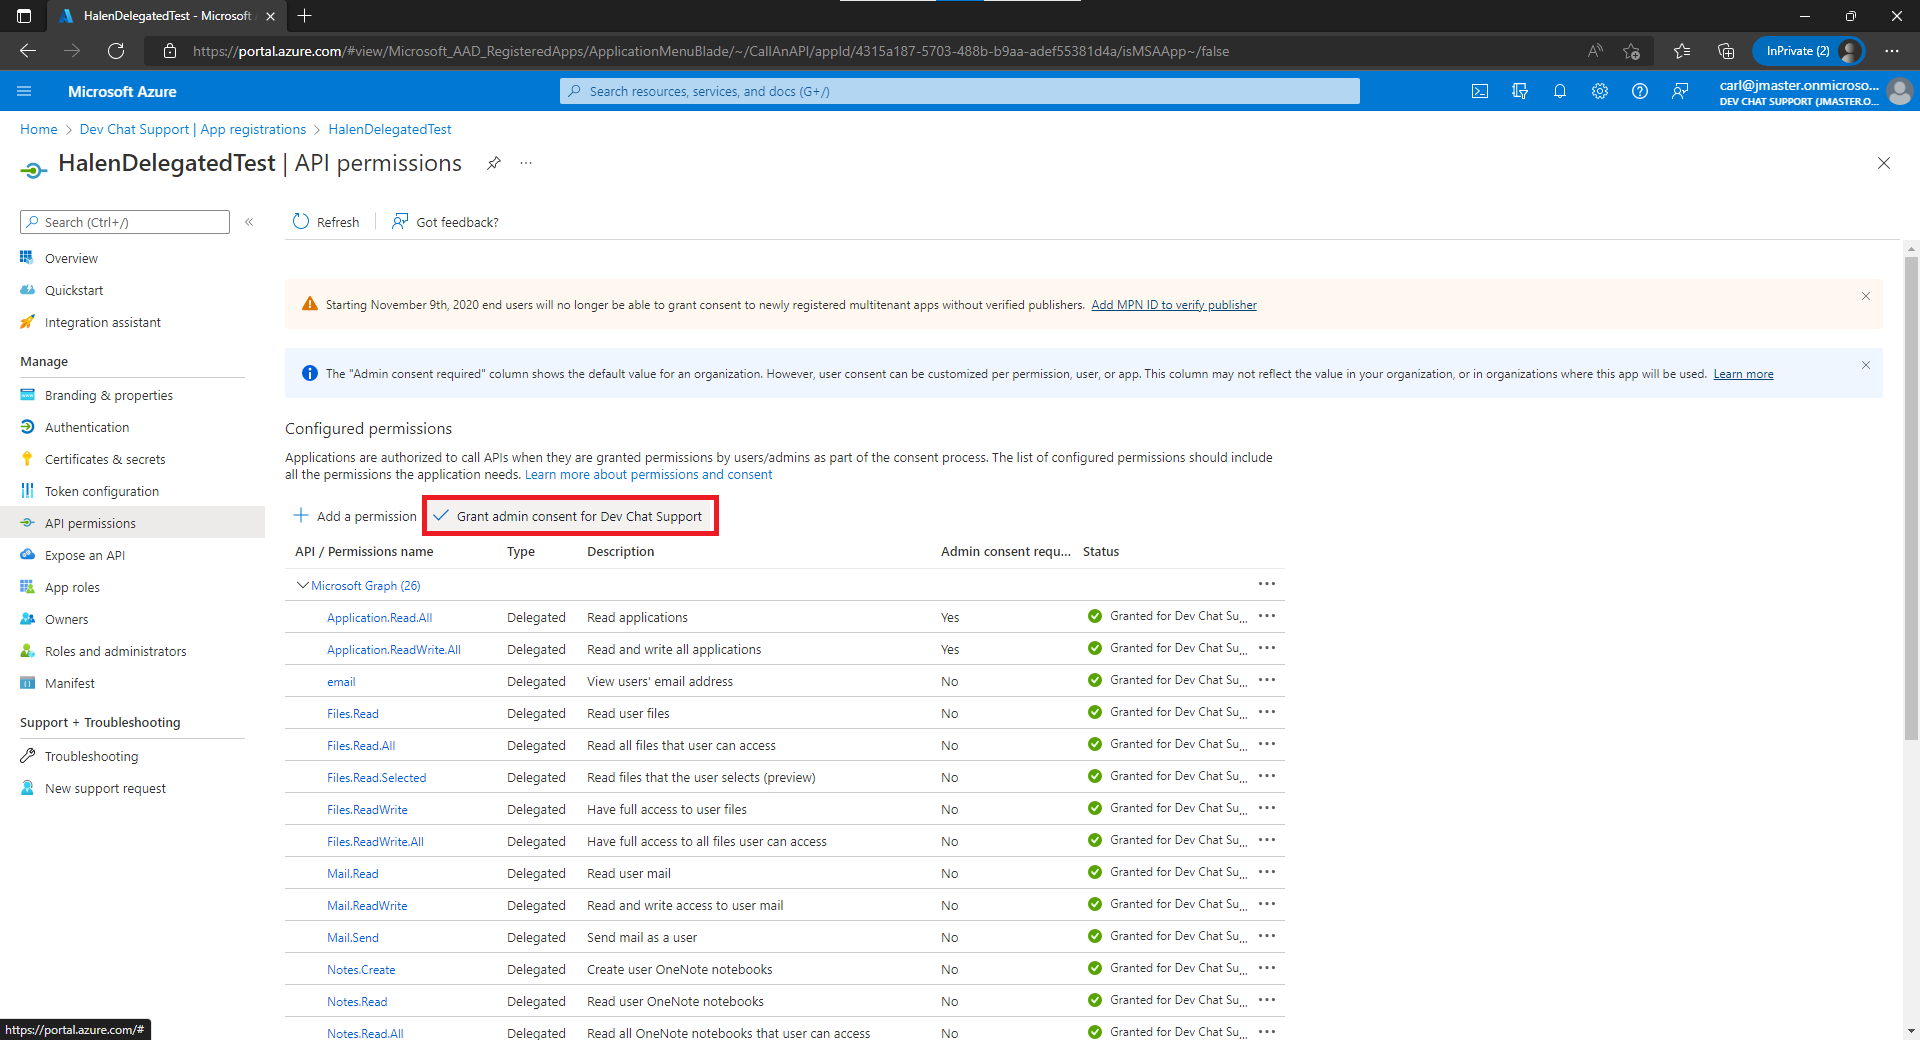Close the API permissions blade
This screenshot has height=1040, width=1920.
click(1884, 163)
